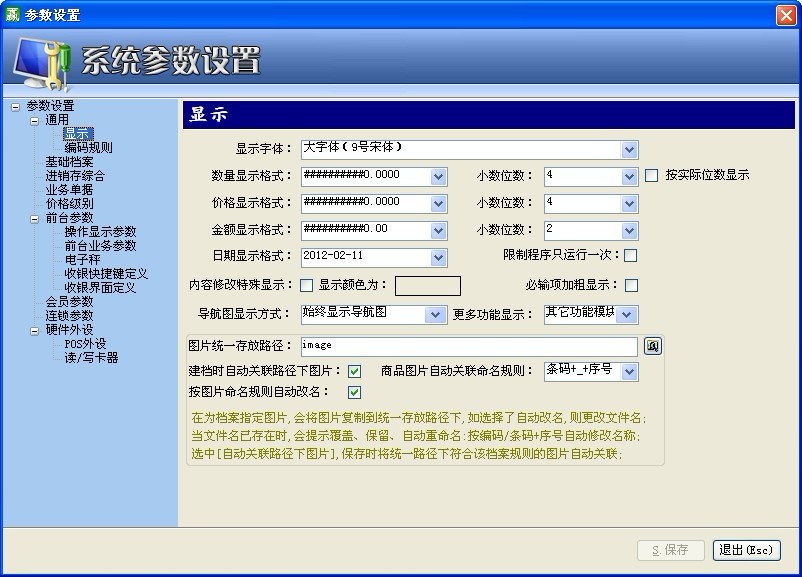Pick the 显示颜色为 color swatch
802x577 pixels.
click(x=428, y=286)
